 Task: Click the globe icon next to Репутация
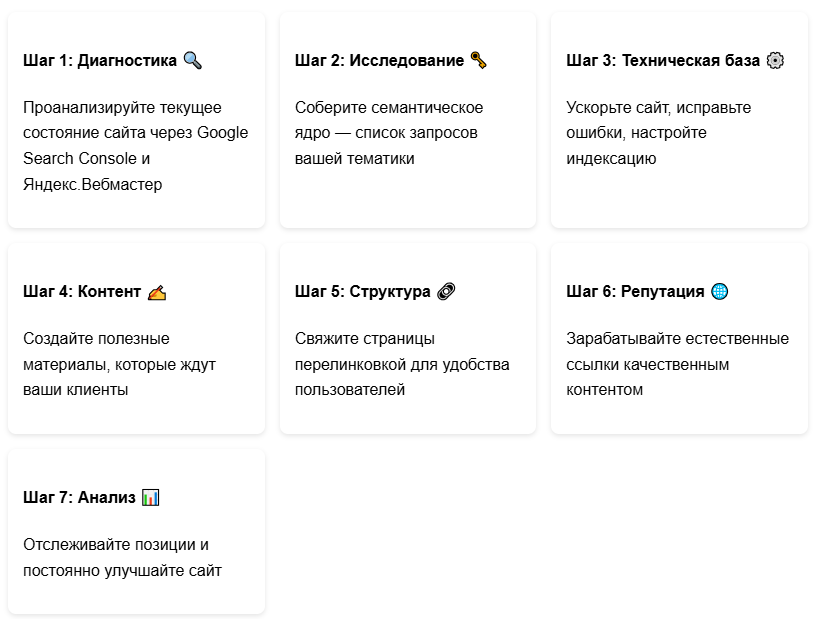tap(719, 291)
